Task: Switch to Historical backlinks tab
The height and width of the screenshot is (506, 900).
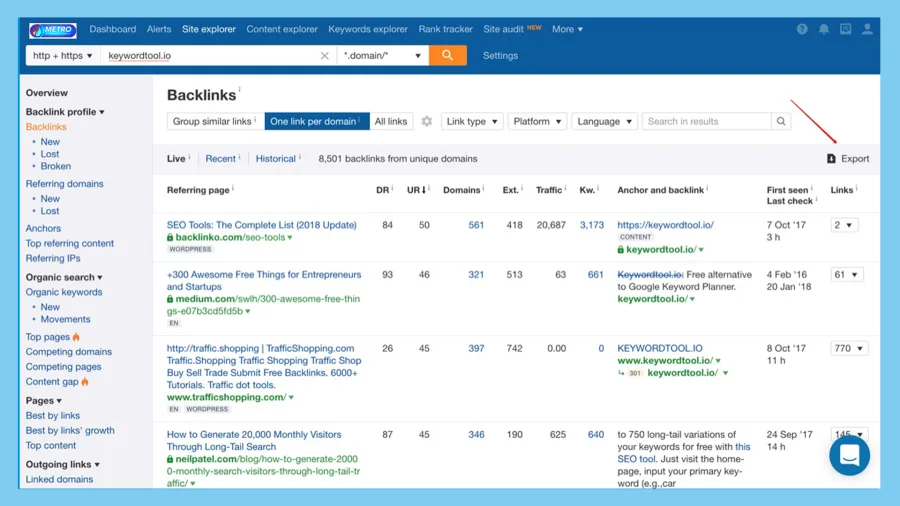Action: (276, 159)
